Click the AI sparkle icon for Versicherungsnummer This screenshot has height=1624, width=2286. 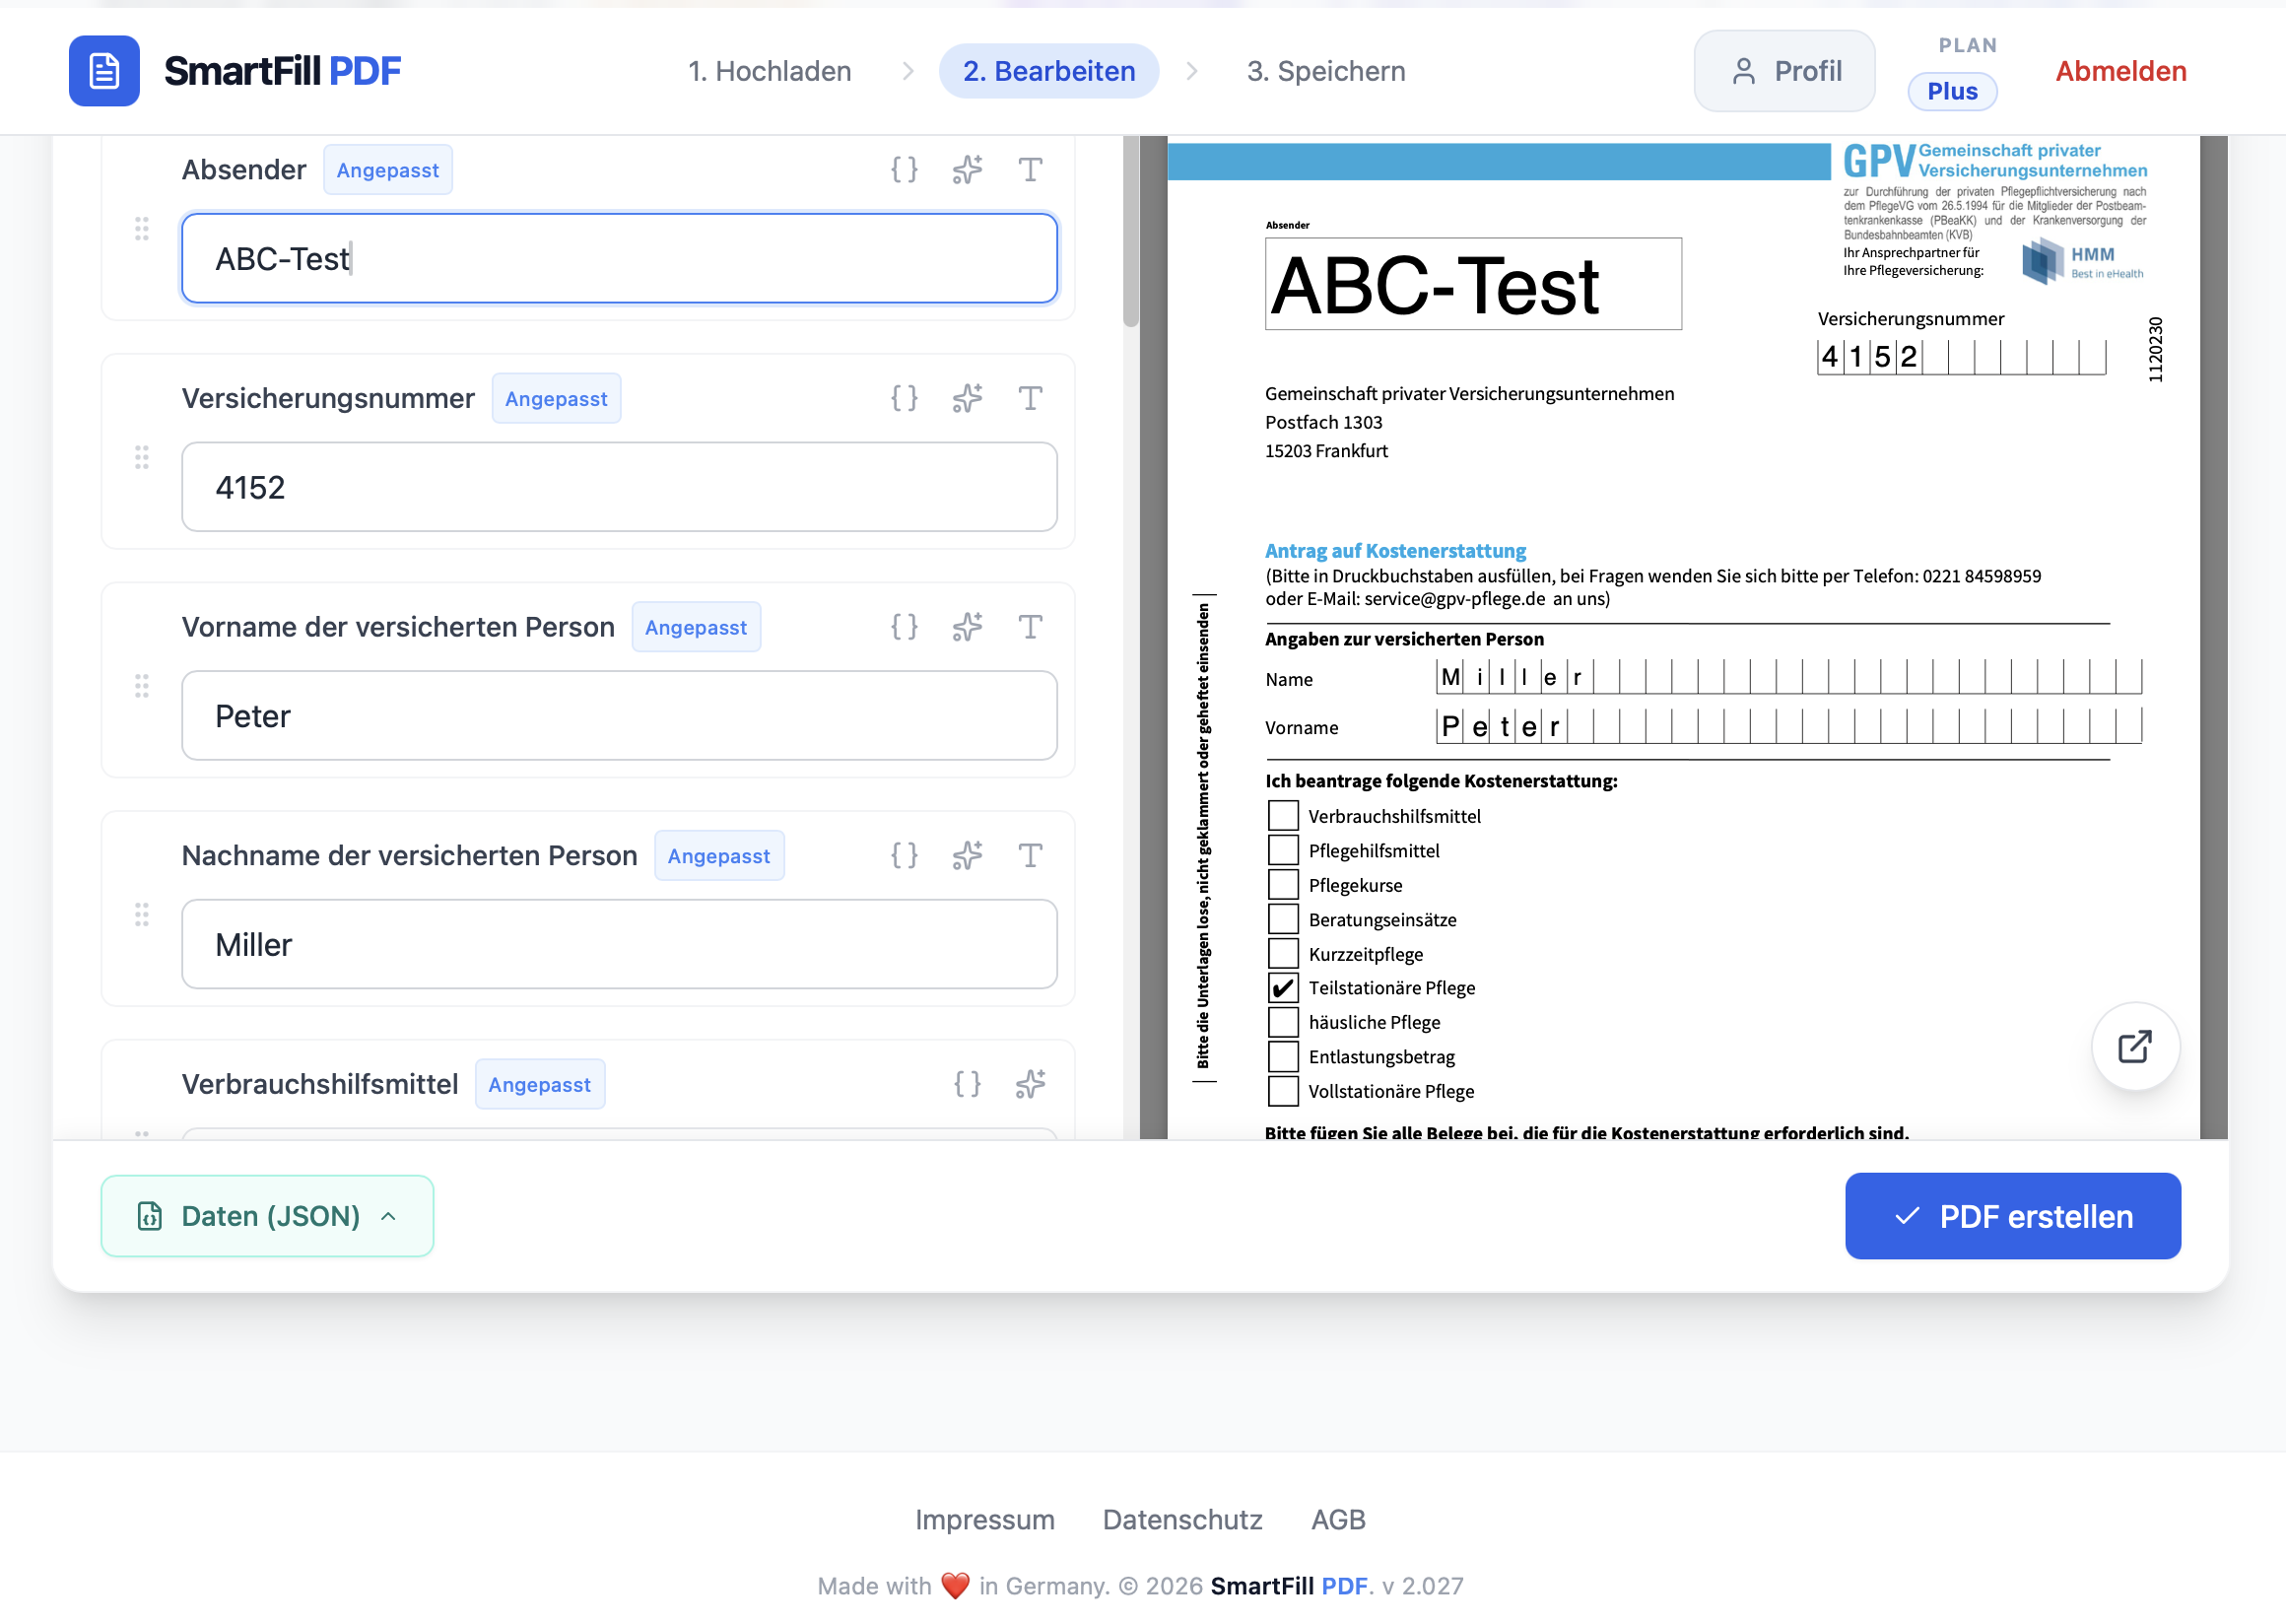click(967, 398)
